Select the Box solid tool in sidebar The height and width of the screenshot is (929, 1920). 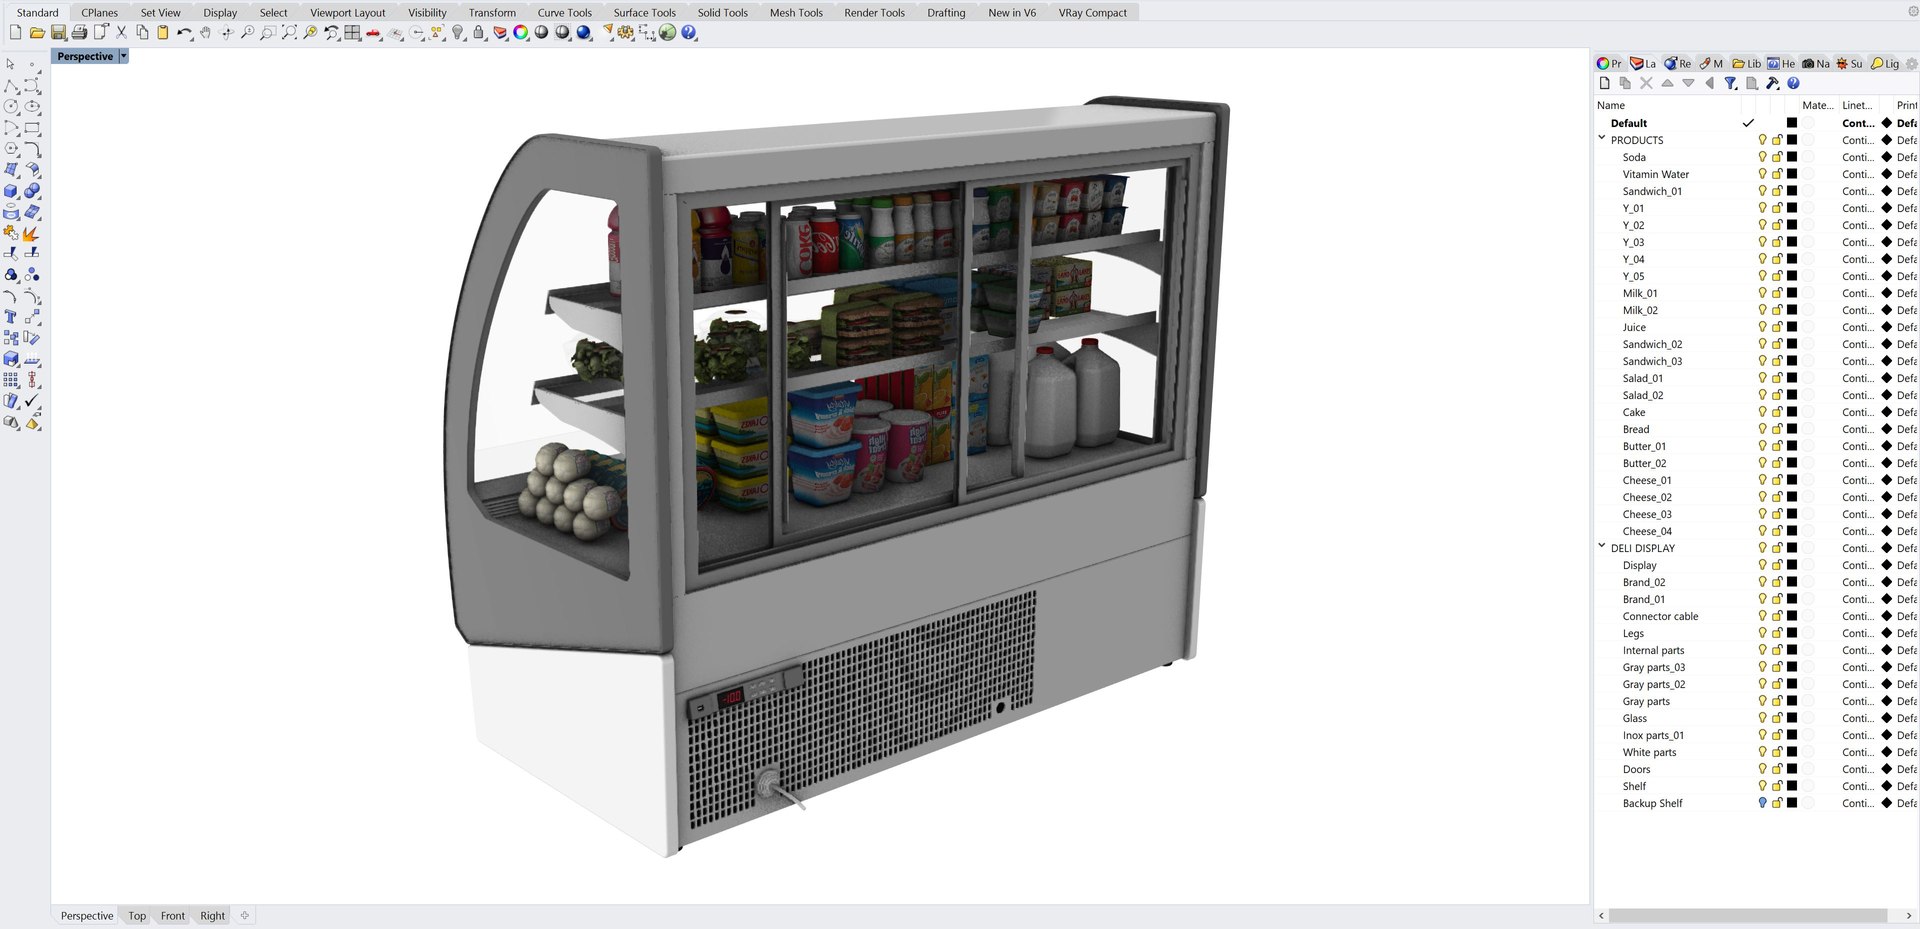click(11, 191)
